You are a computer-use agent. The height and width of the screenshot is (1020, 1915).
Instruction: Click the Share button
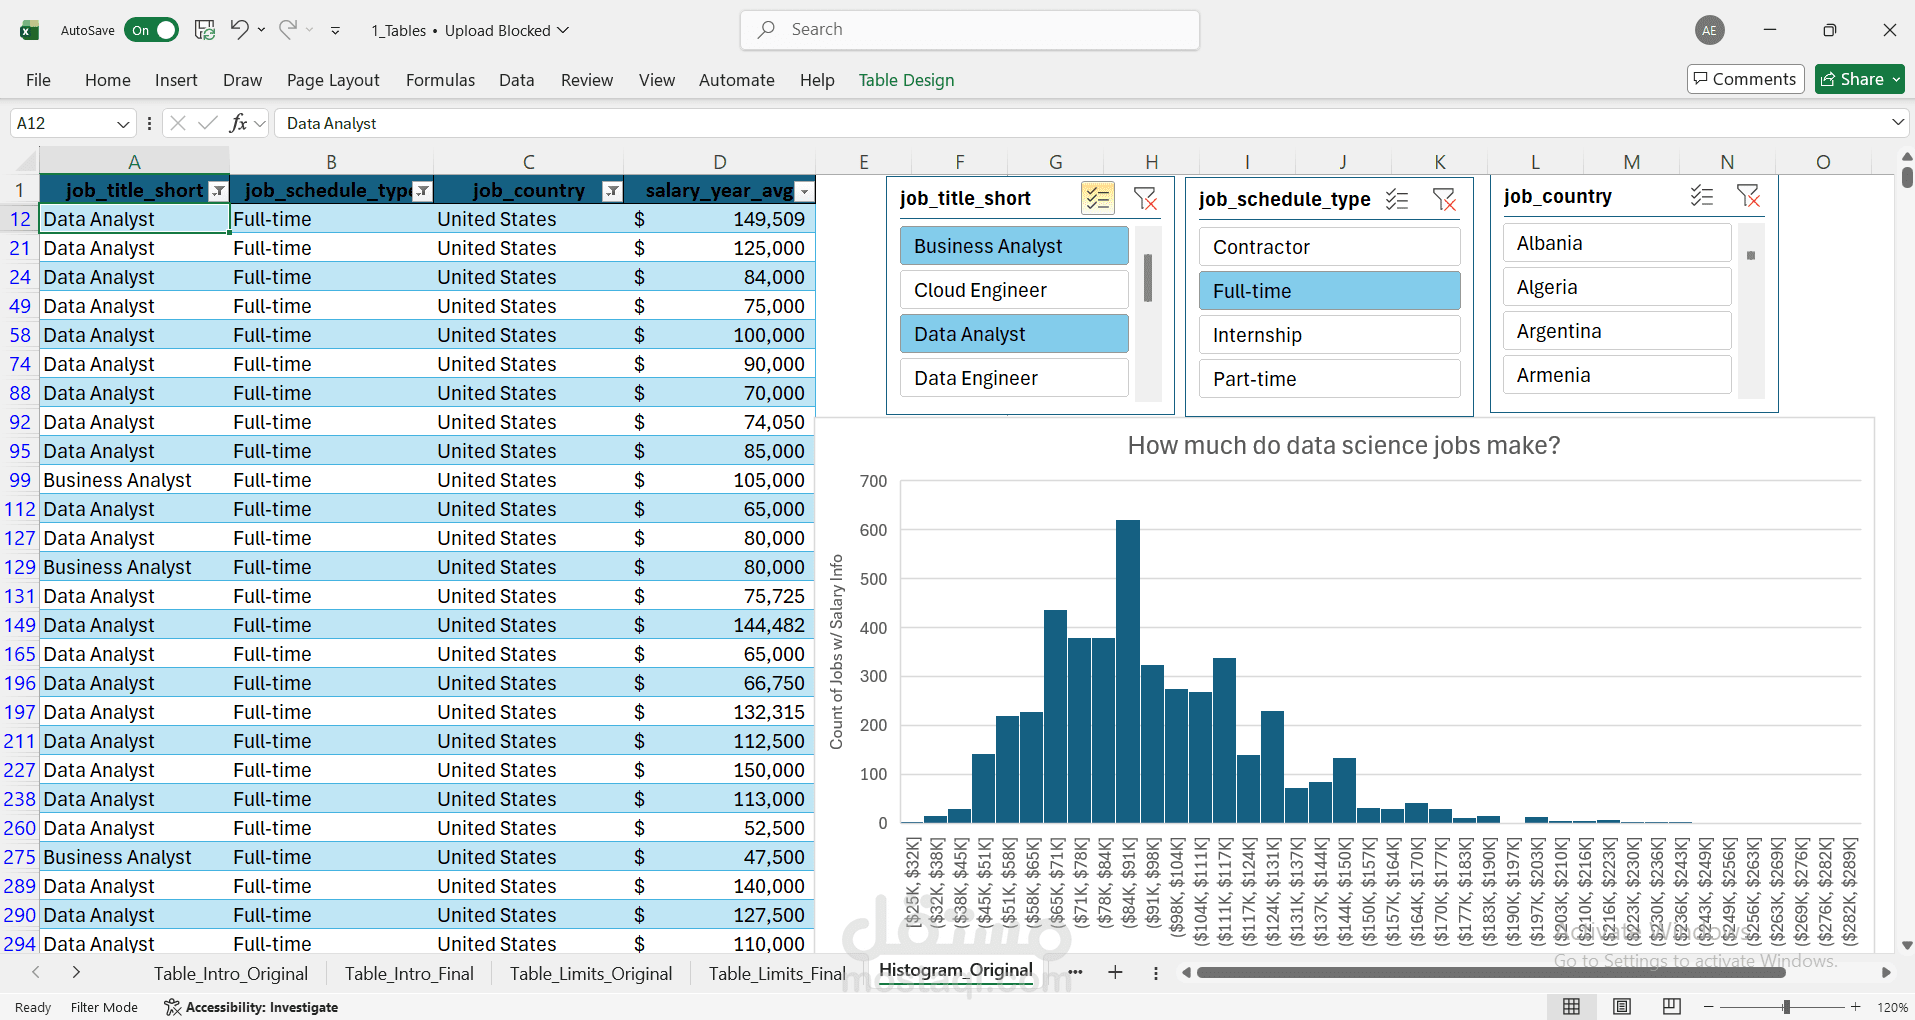(1853, 79)
